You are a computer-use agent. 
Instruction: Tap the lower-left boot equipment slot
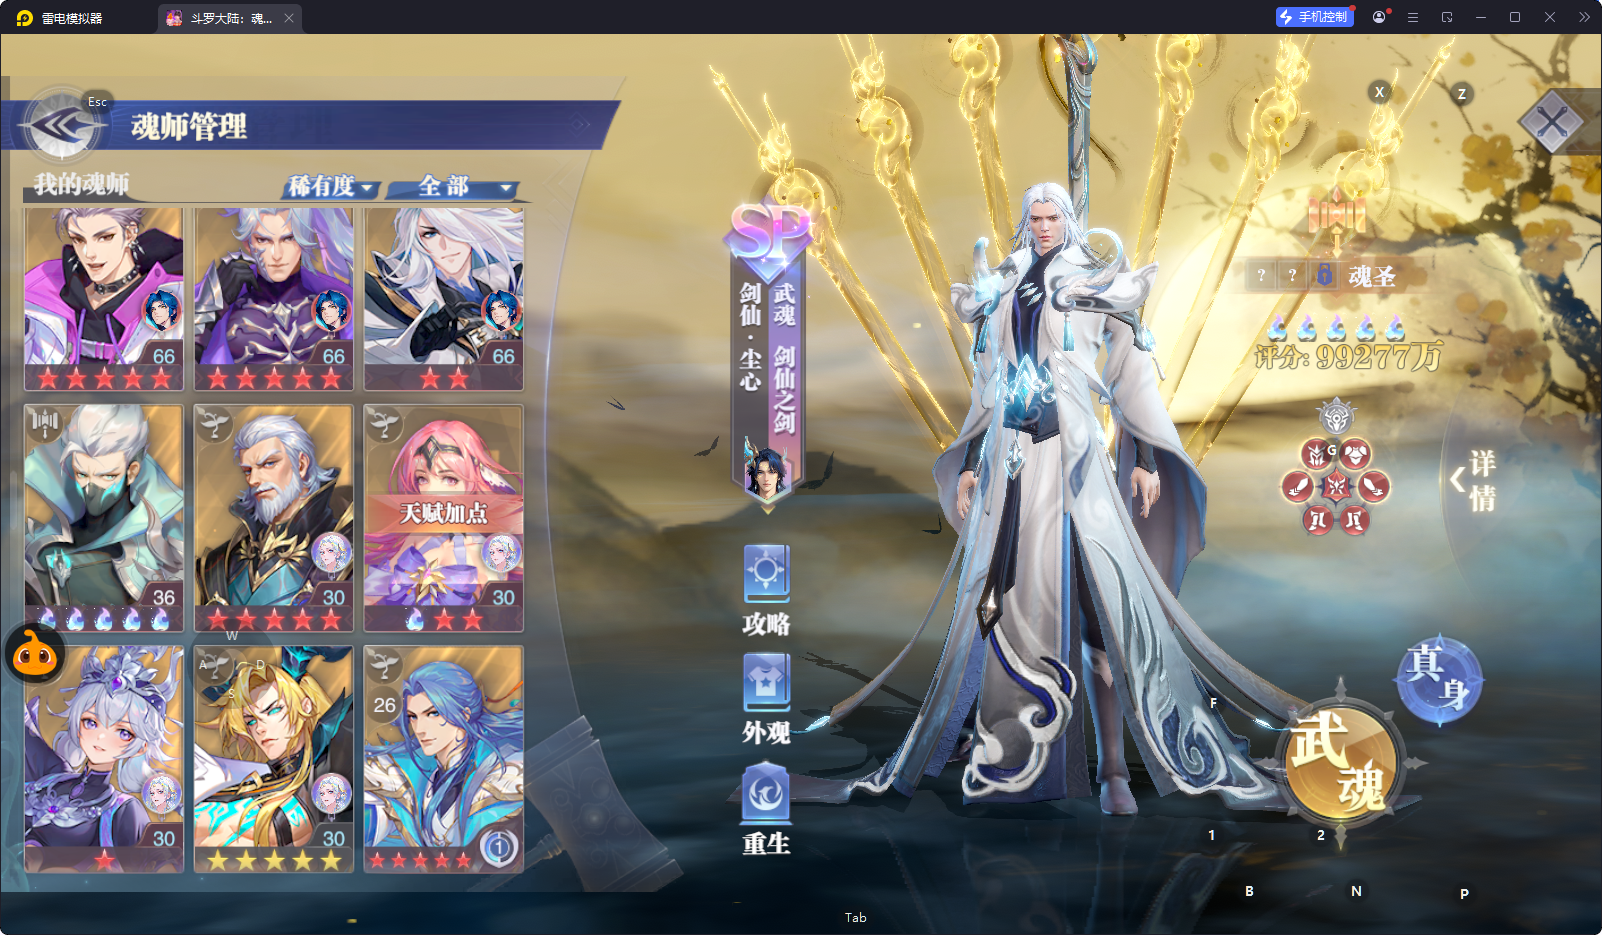[x=1317, y=520]
